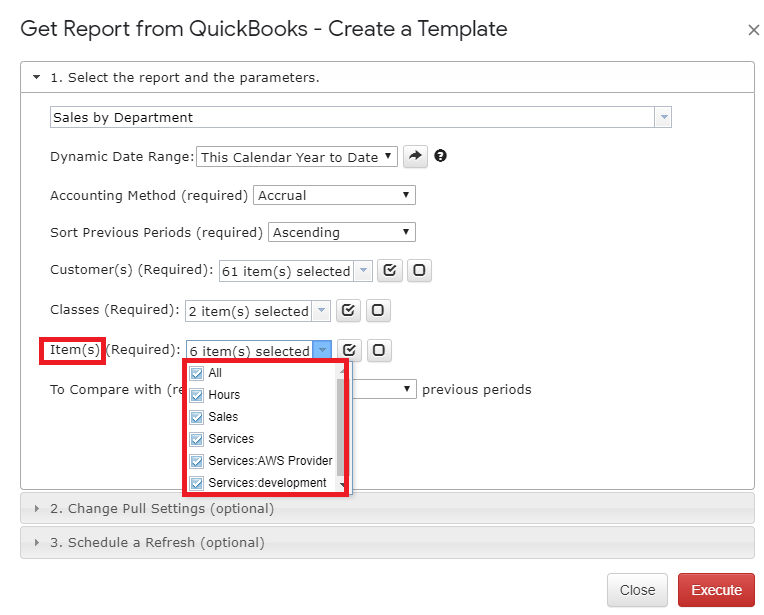The height and width of the screenshot is (615, 764).
Task: Select all classes with the check icon
Action: pyautogui.click(x=348, y=310)
